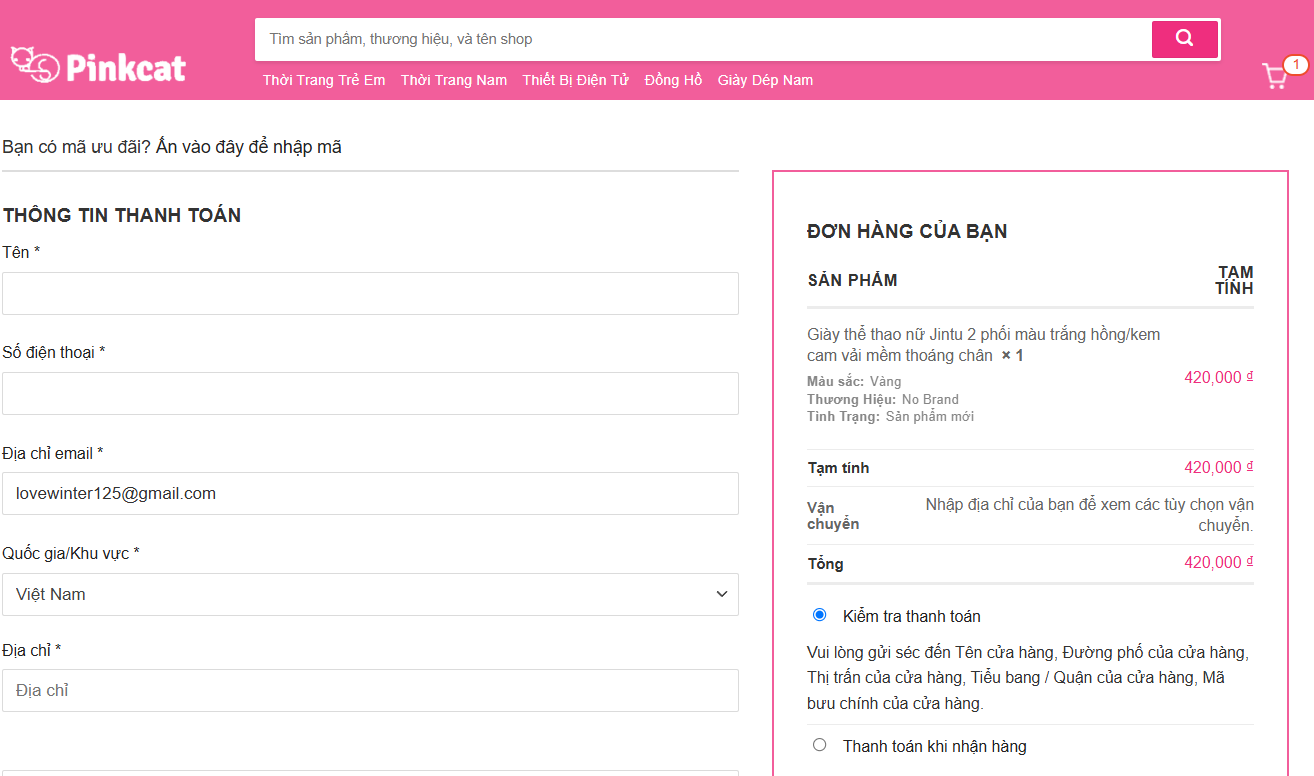Focus the product search input field
This screenshot has width=1314, height=776.
pyautogui.click(x=700, y=39)
